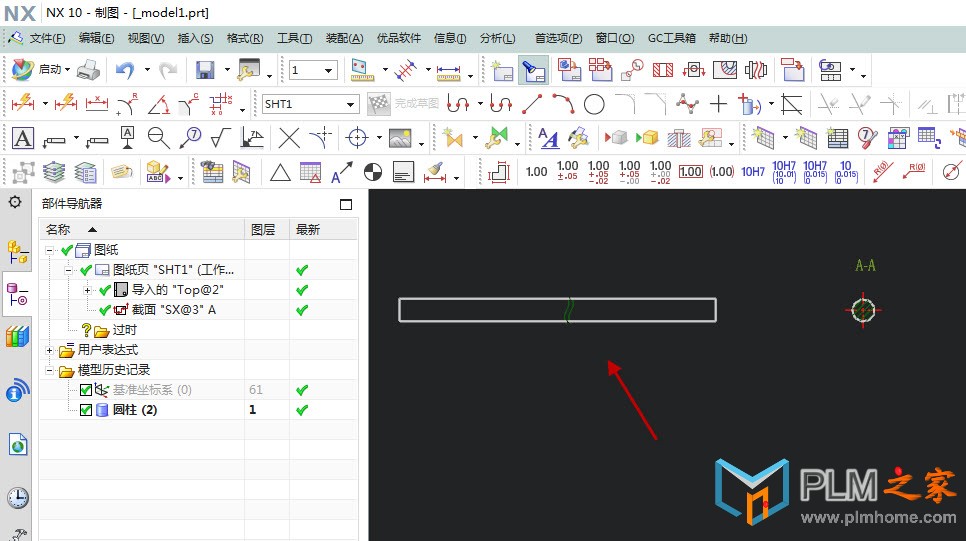Image resolution: width=966 pixels, height=541 pixels.
Task: Select the (1.00) reference dimension style
Action: (721, 172)
